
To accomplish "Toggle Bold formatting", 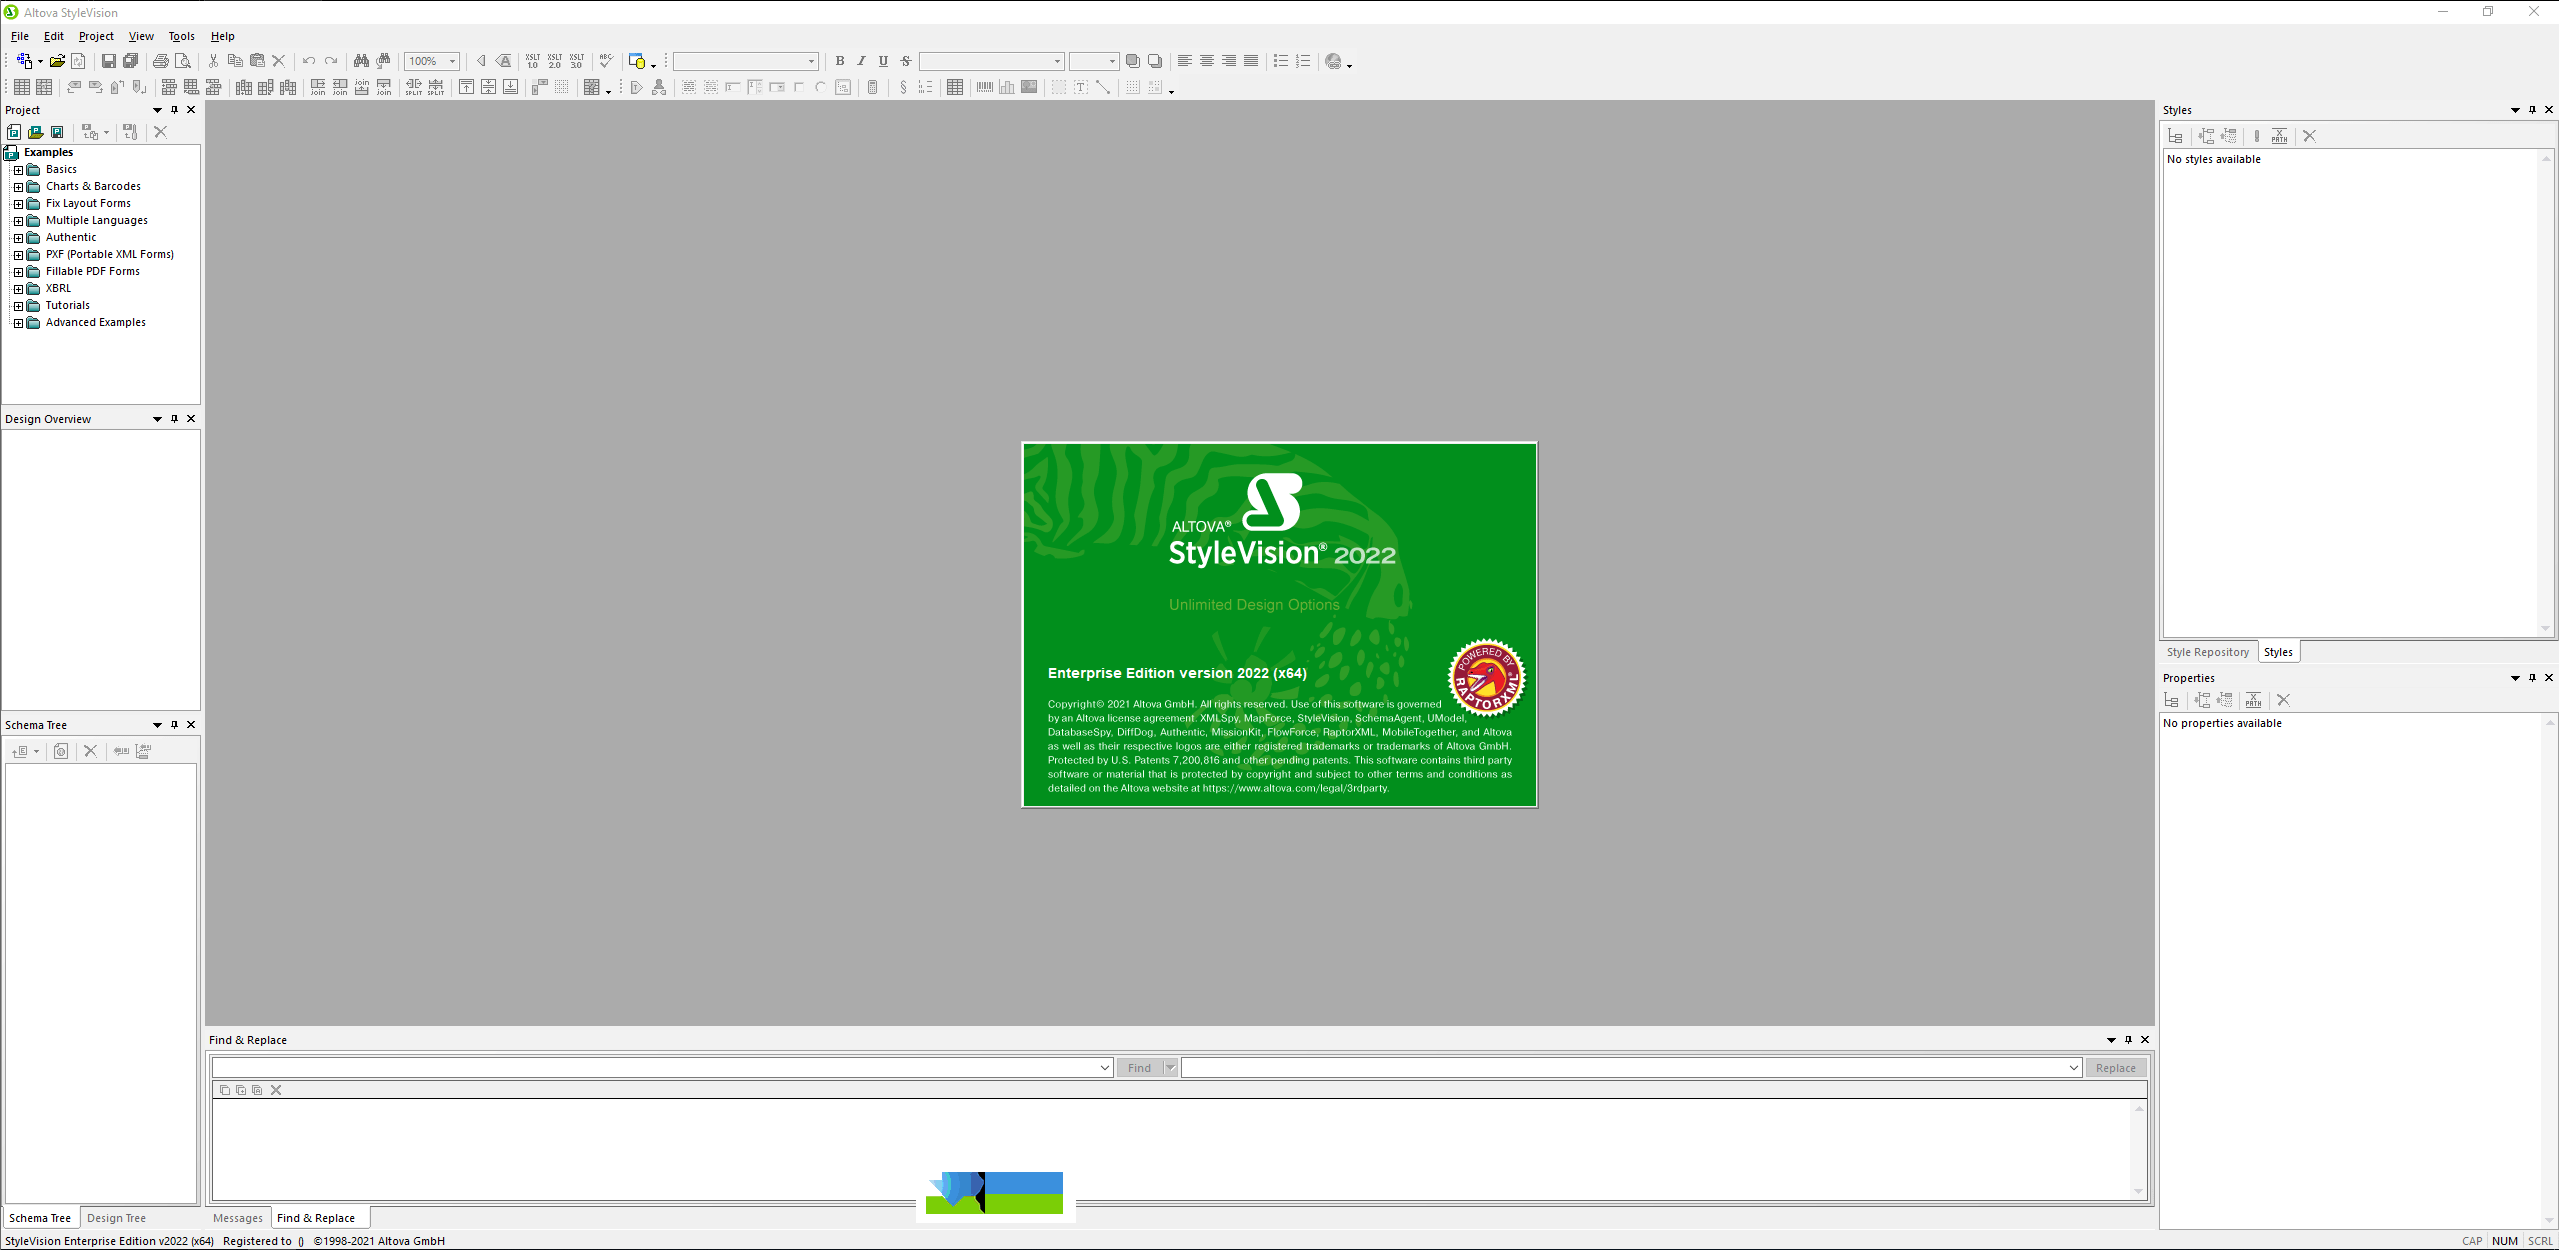I will tap(840, 61).
